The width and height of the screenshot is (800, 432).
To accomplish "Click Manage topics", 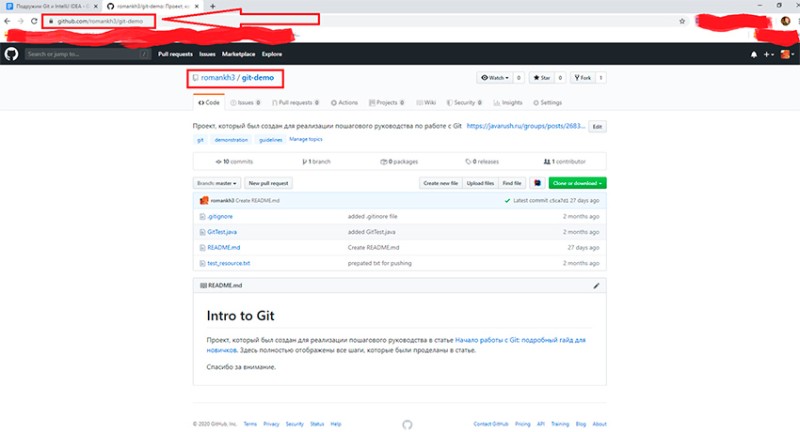I will [306, 139].
